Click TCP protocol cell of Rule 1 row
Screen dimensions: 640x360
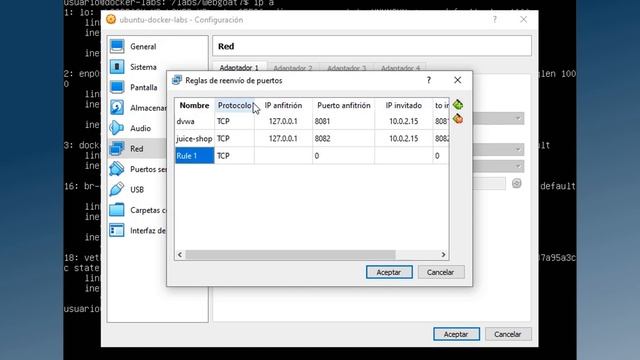tap(234, 156)
